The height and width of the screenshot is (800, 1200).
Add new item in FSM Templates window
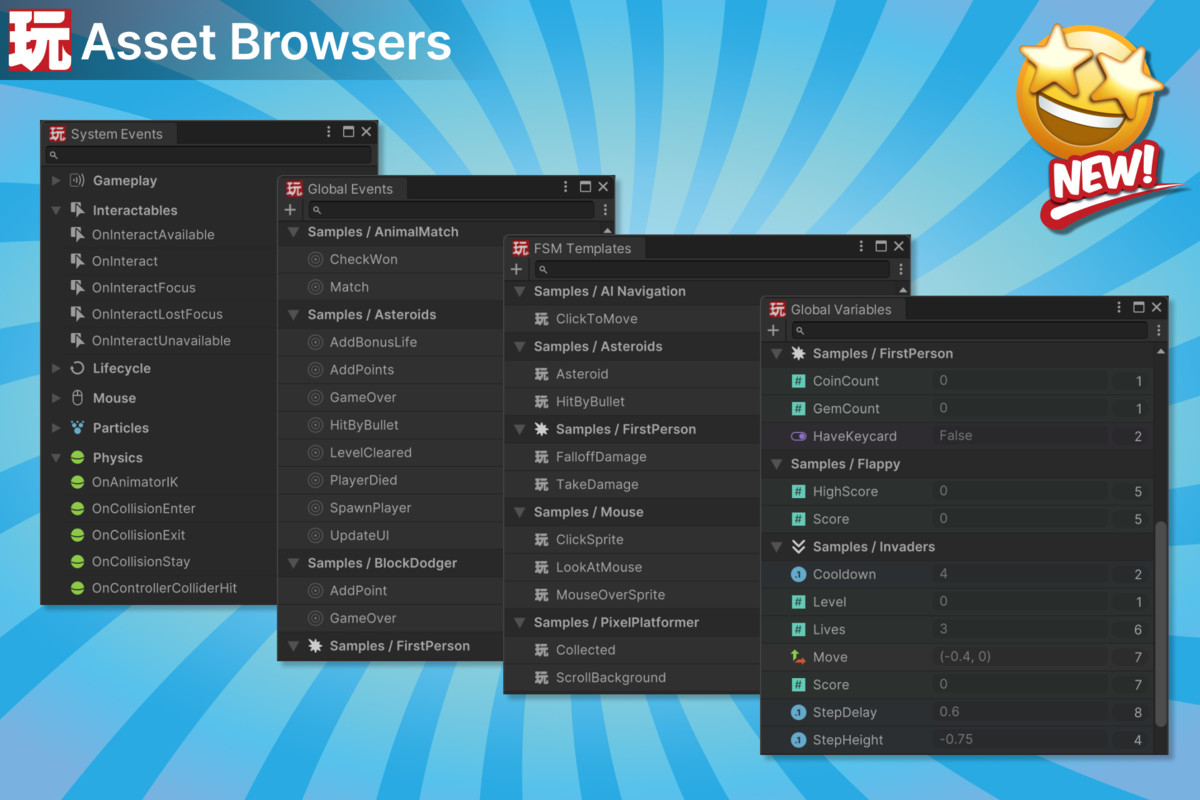coord(516,270)
